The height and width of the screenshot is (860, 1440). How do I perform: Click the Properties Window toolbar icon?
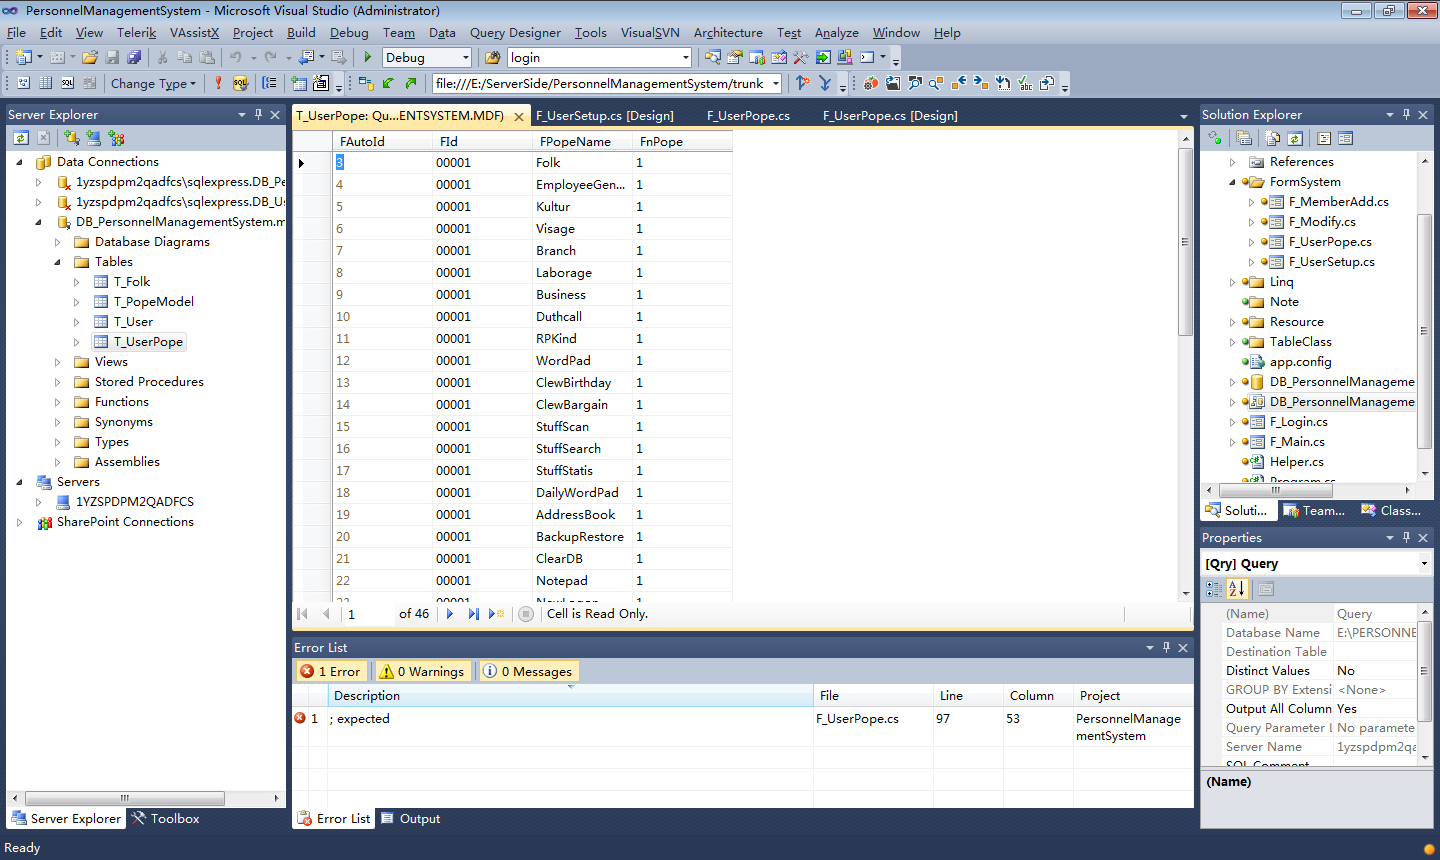pos(735,58)
